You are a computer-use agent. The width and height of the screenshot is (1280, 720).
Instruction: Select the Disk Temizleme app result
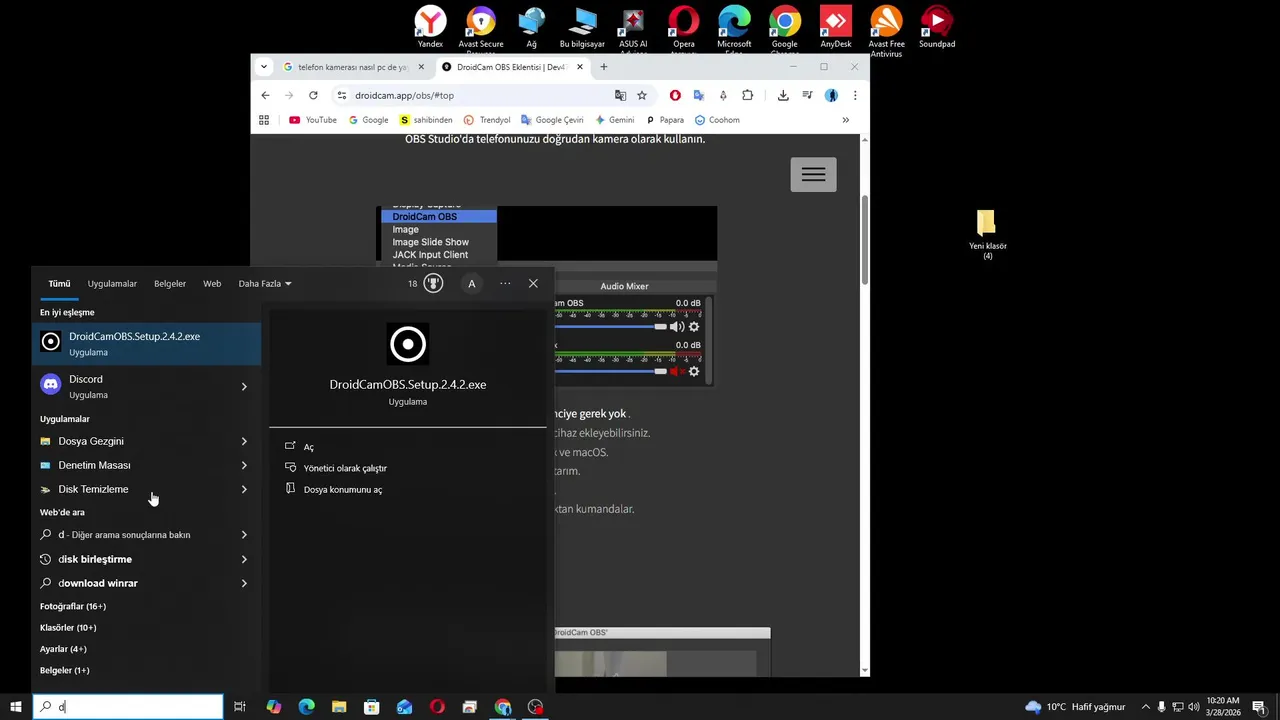[x=130, y=489]
